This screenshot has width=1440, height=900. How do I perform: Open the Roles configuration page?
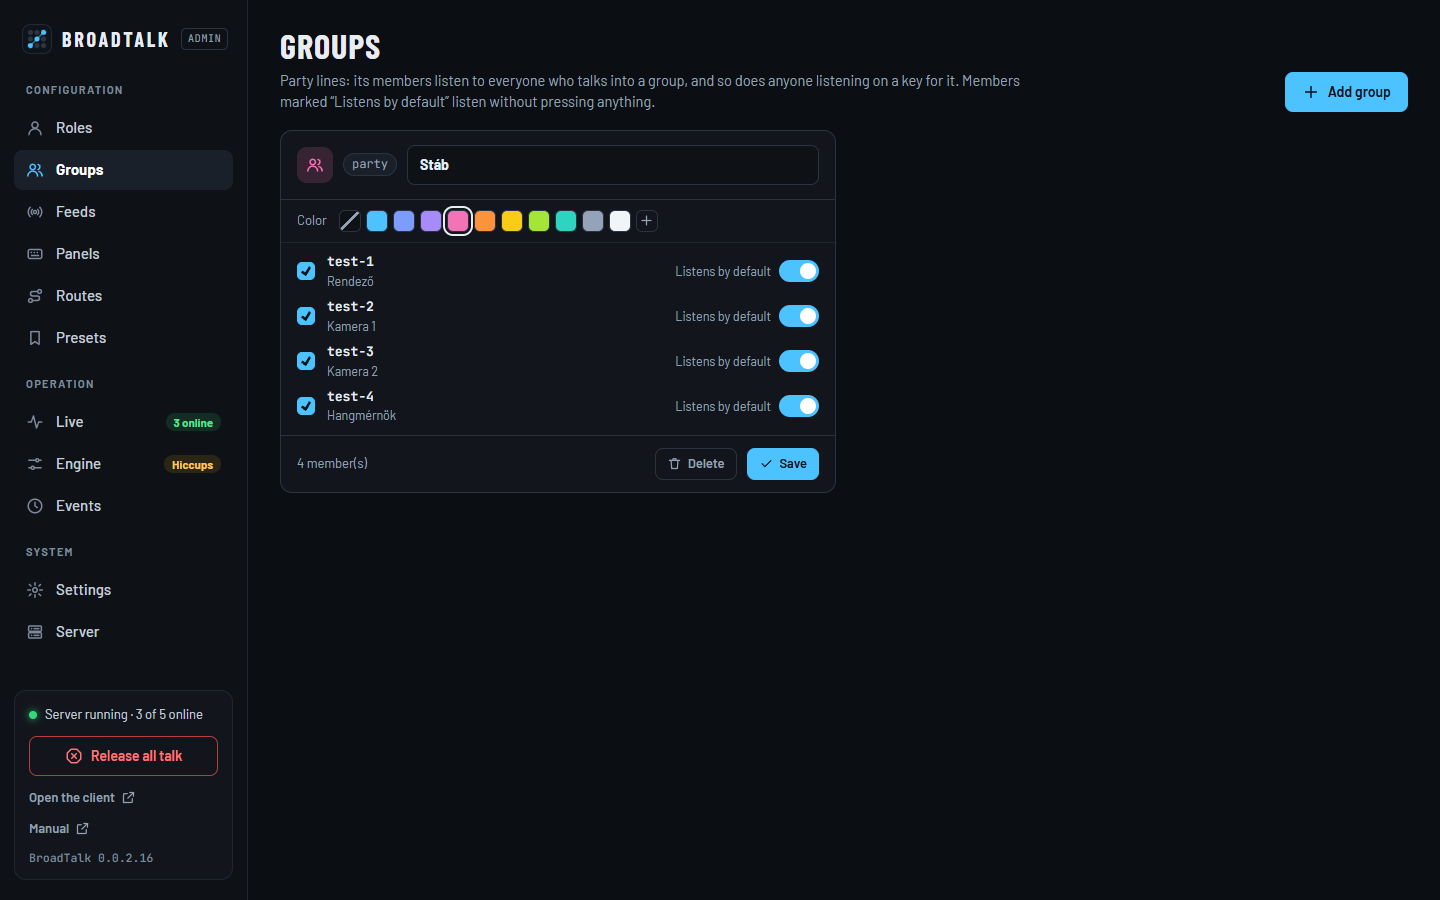tap(123, 128)
